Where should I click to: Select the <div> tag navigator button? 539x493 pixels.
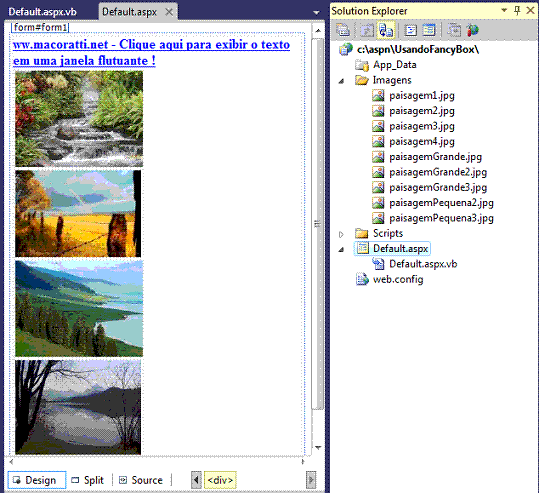click(x=220, y=480)
